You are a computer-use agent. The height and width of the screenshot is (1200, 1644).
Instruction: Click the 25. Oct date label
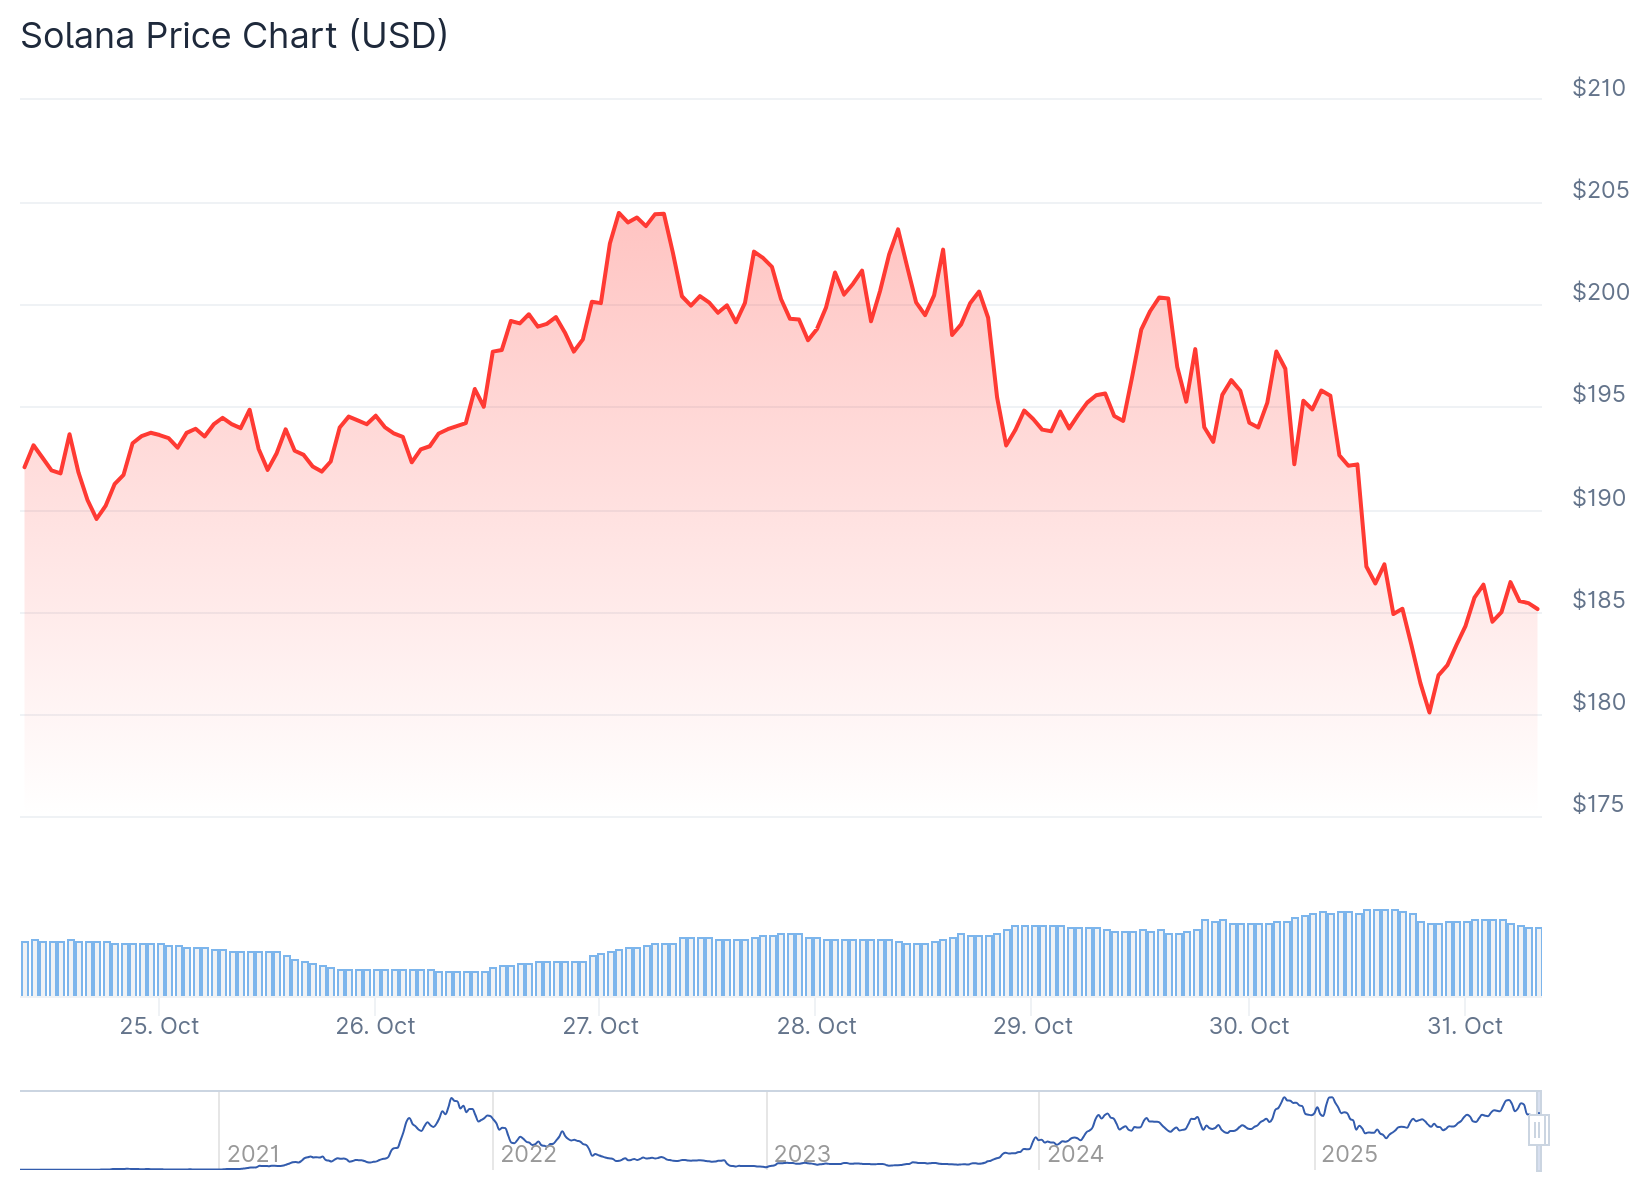pyautogui.click(x=159, y=1026)
